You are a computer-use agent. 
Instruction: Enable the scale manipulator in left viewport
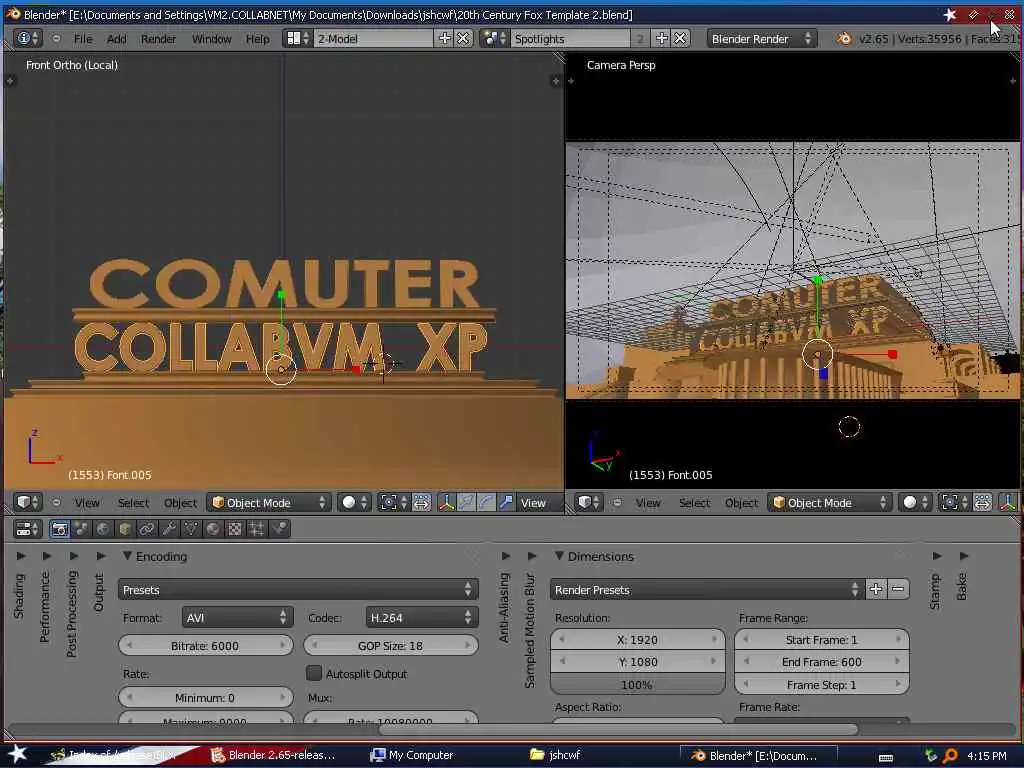506,502
